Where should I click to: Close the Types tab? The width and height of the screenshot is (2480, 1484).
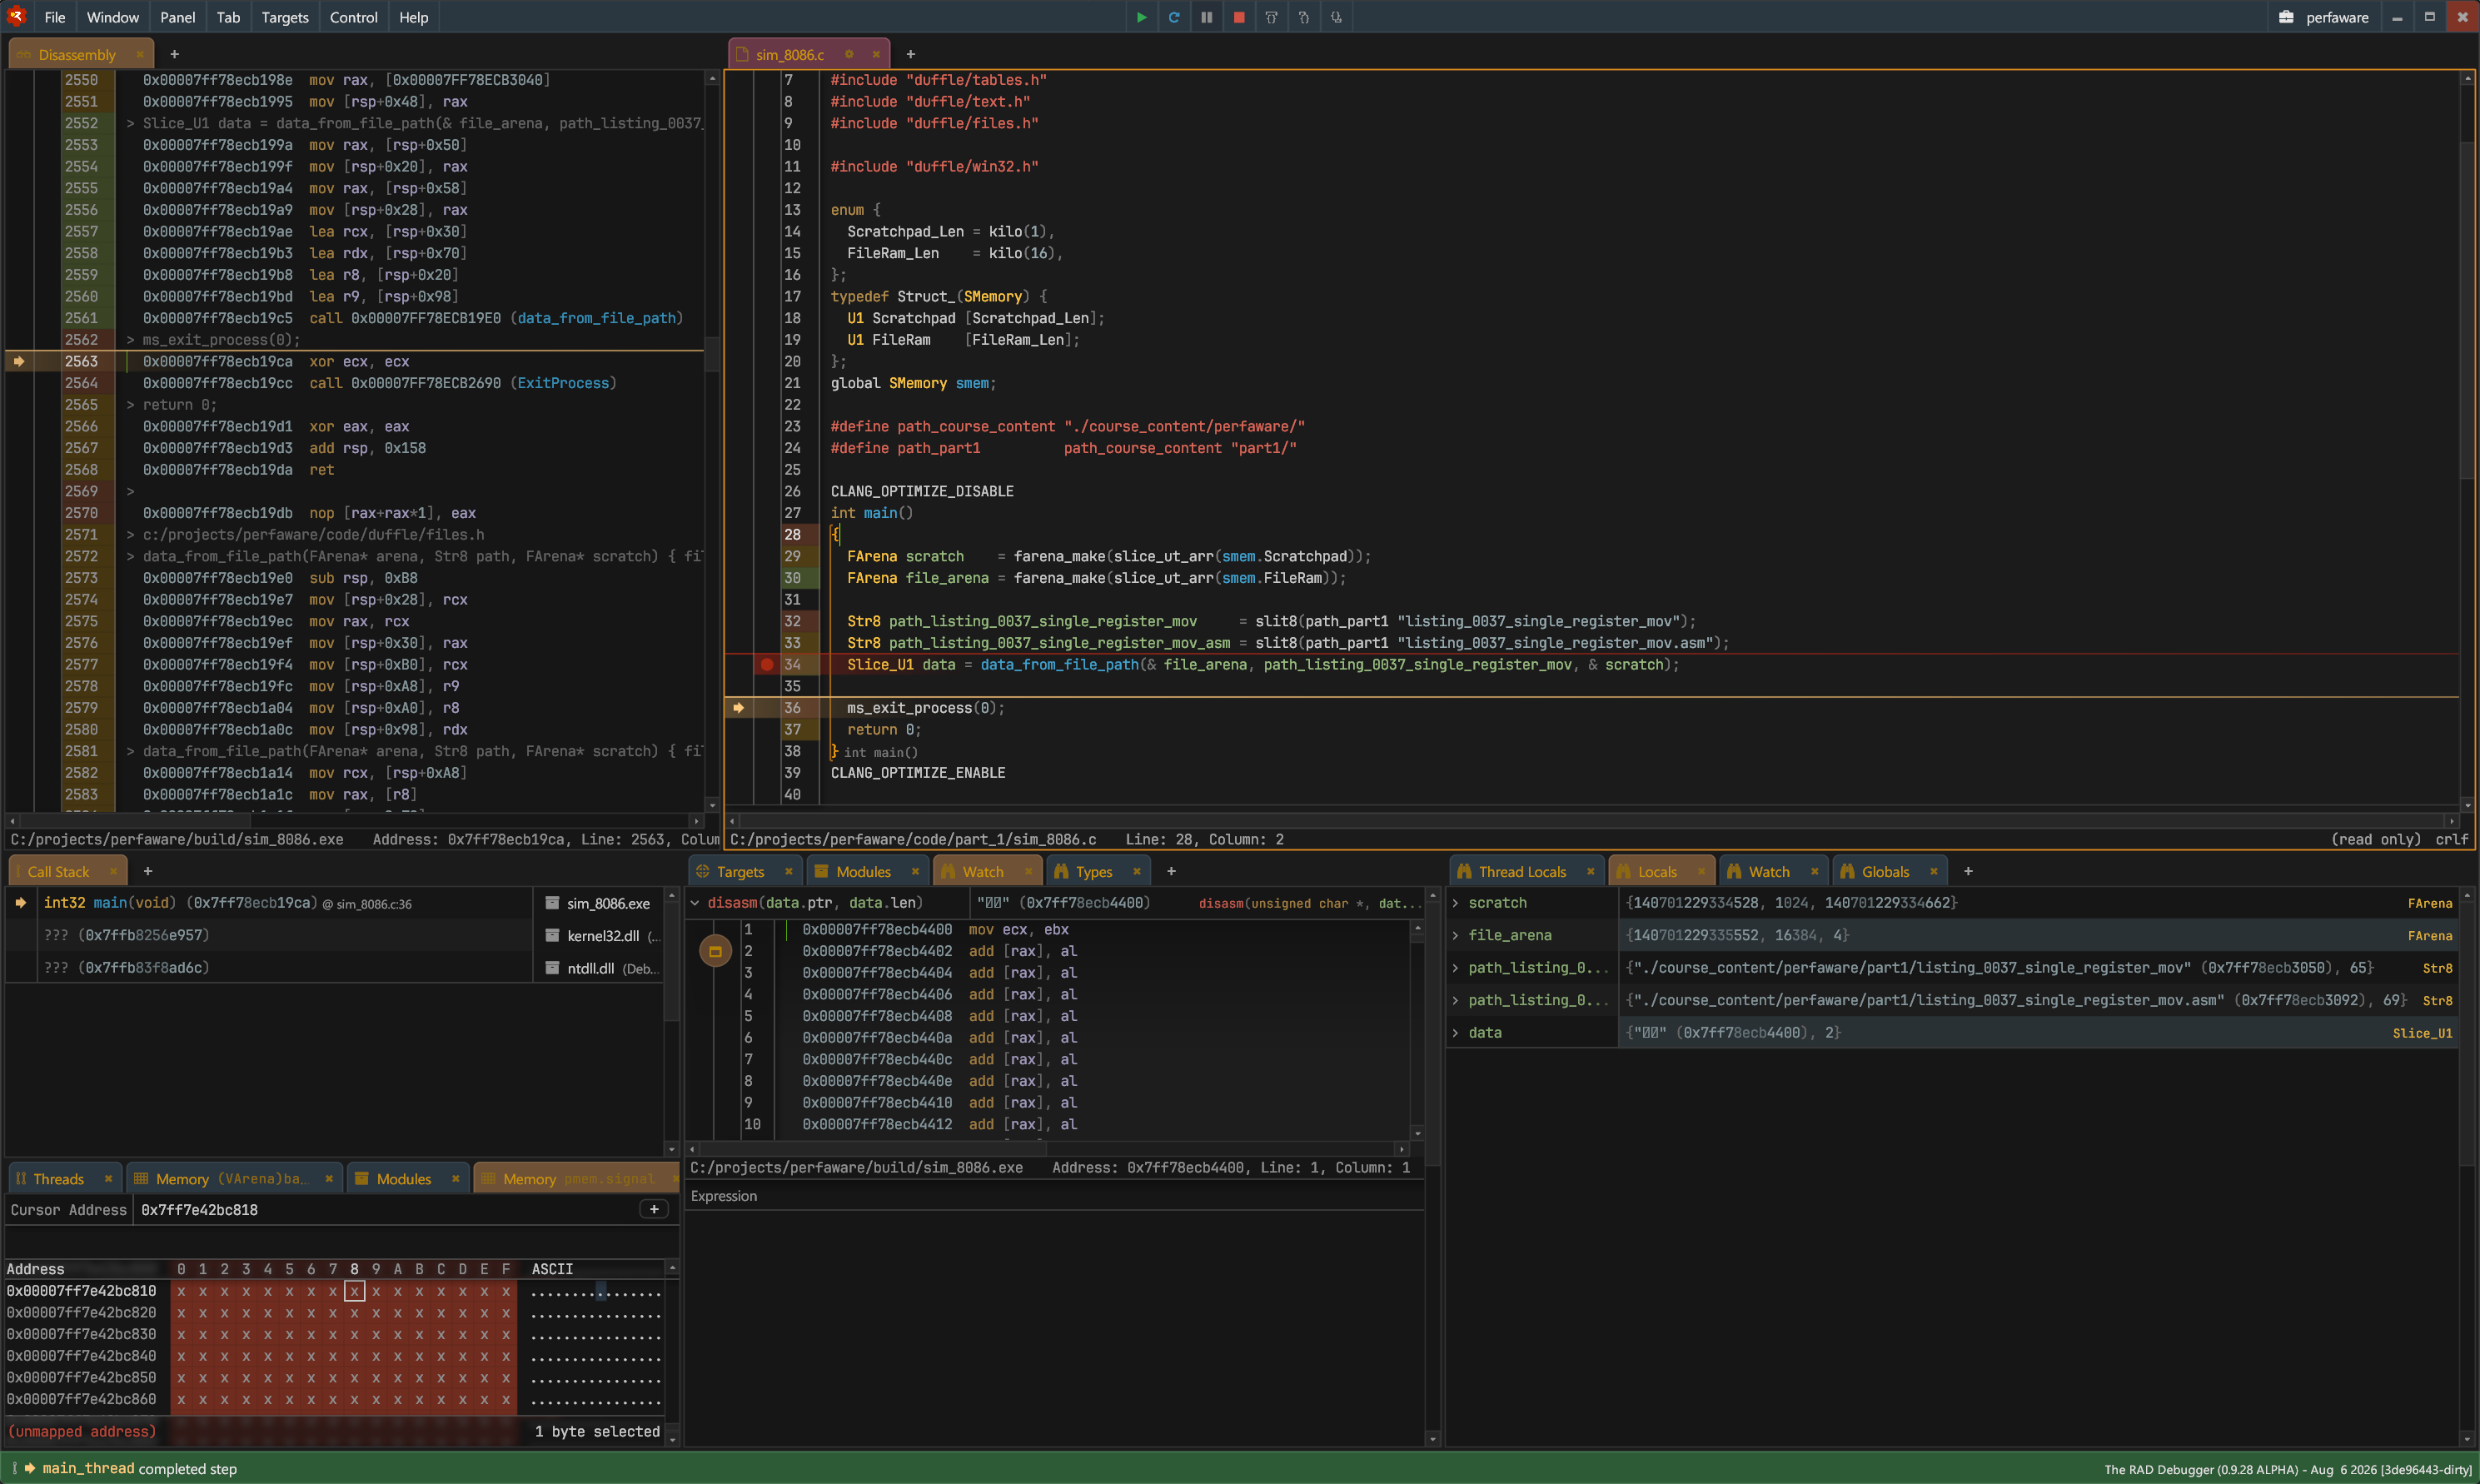pyautogui.click(x=1137, y=871)
